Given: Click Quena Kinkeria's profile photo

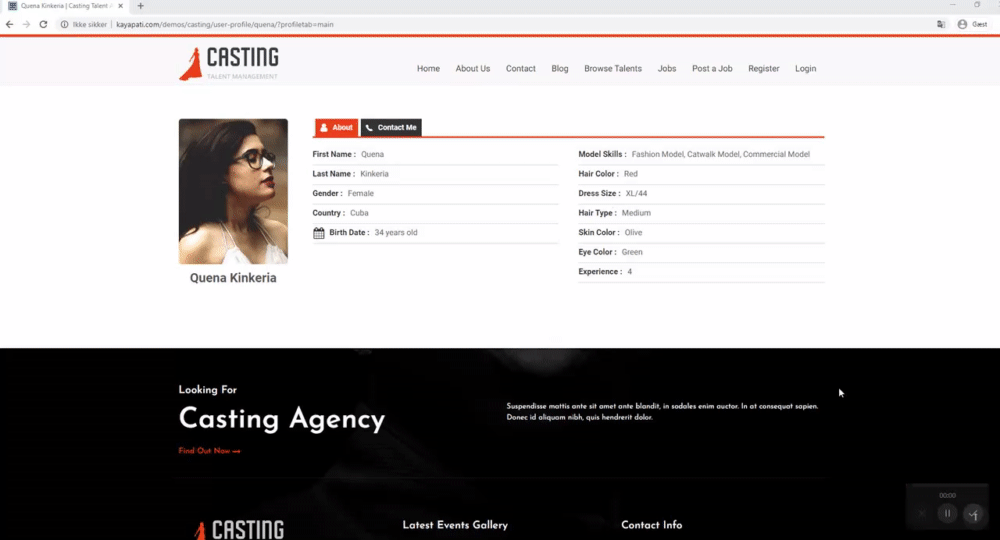Looking at the screenshot, I should (233, 191).
